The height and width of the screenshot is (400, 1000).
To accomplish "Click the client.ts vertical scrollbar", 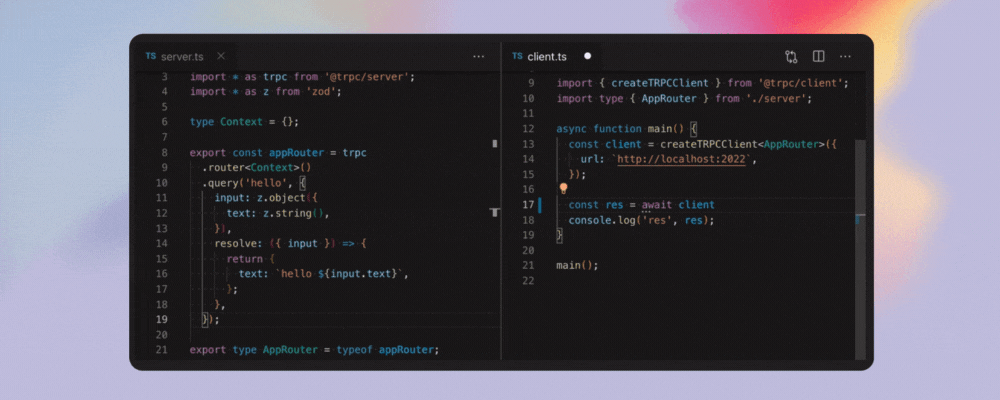I will [860, 249].
